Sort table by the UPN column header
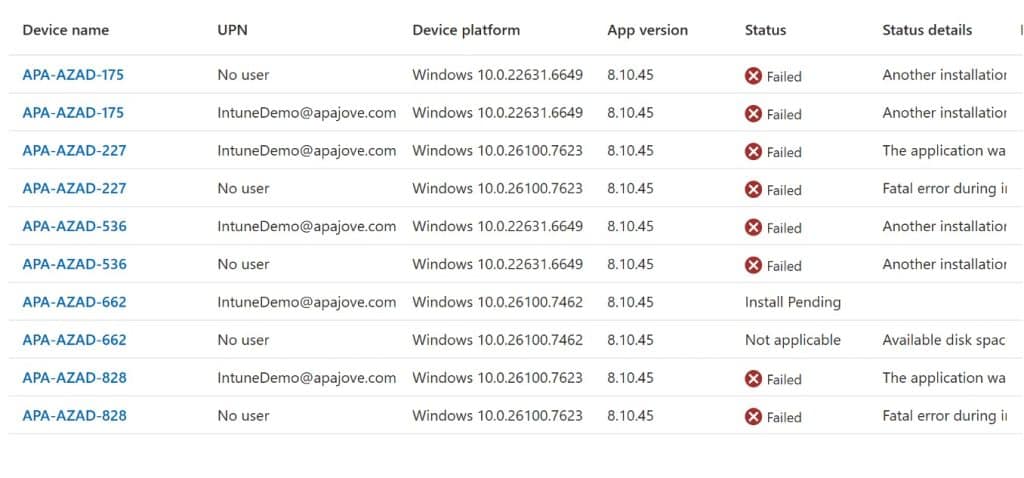 [232, 30]
